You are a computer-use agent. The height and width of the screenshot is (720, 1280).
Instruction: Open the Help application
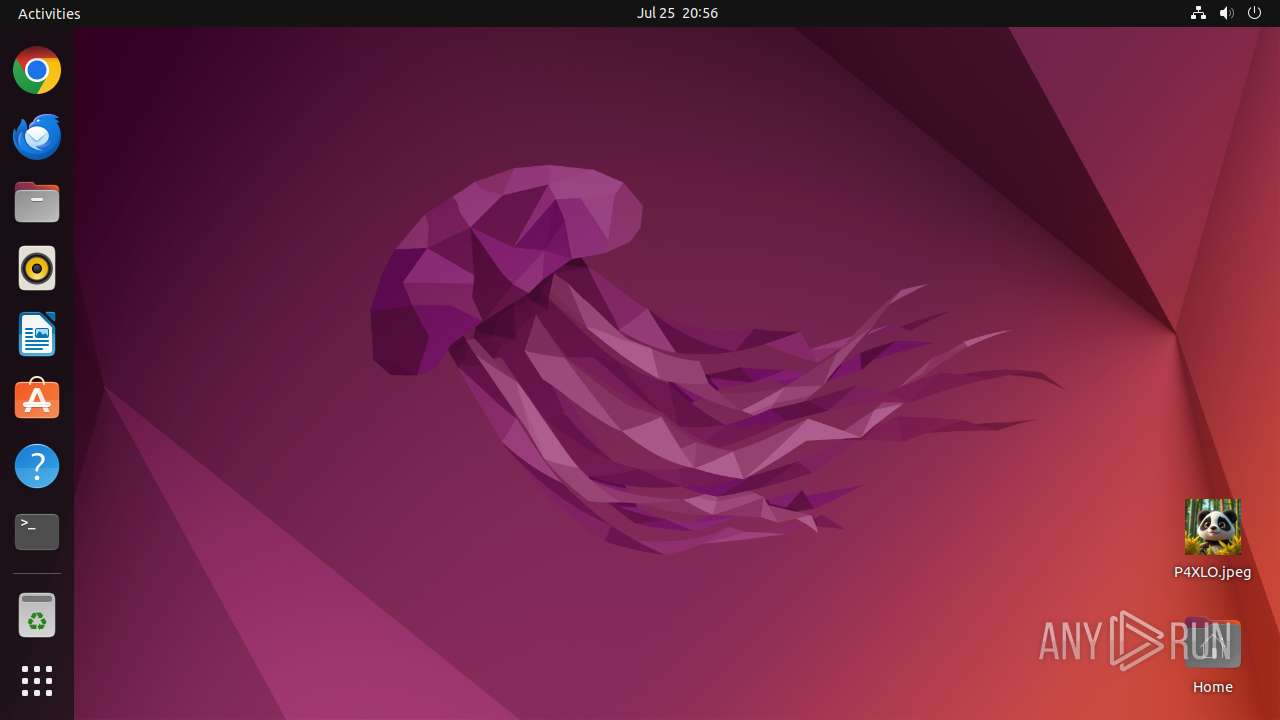[x=37, y=466]
